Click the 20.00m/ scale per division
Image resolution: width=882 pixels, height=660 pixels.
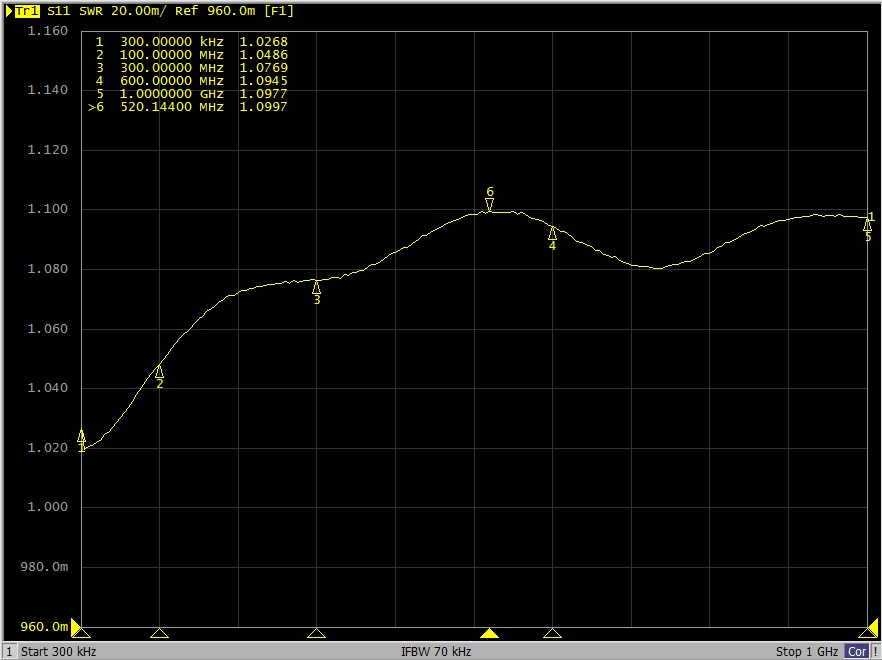[x=136, y=11]
